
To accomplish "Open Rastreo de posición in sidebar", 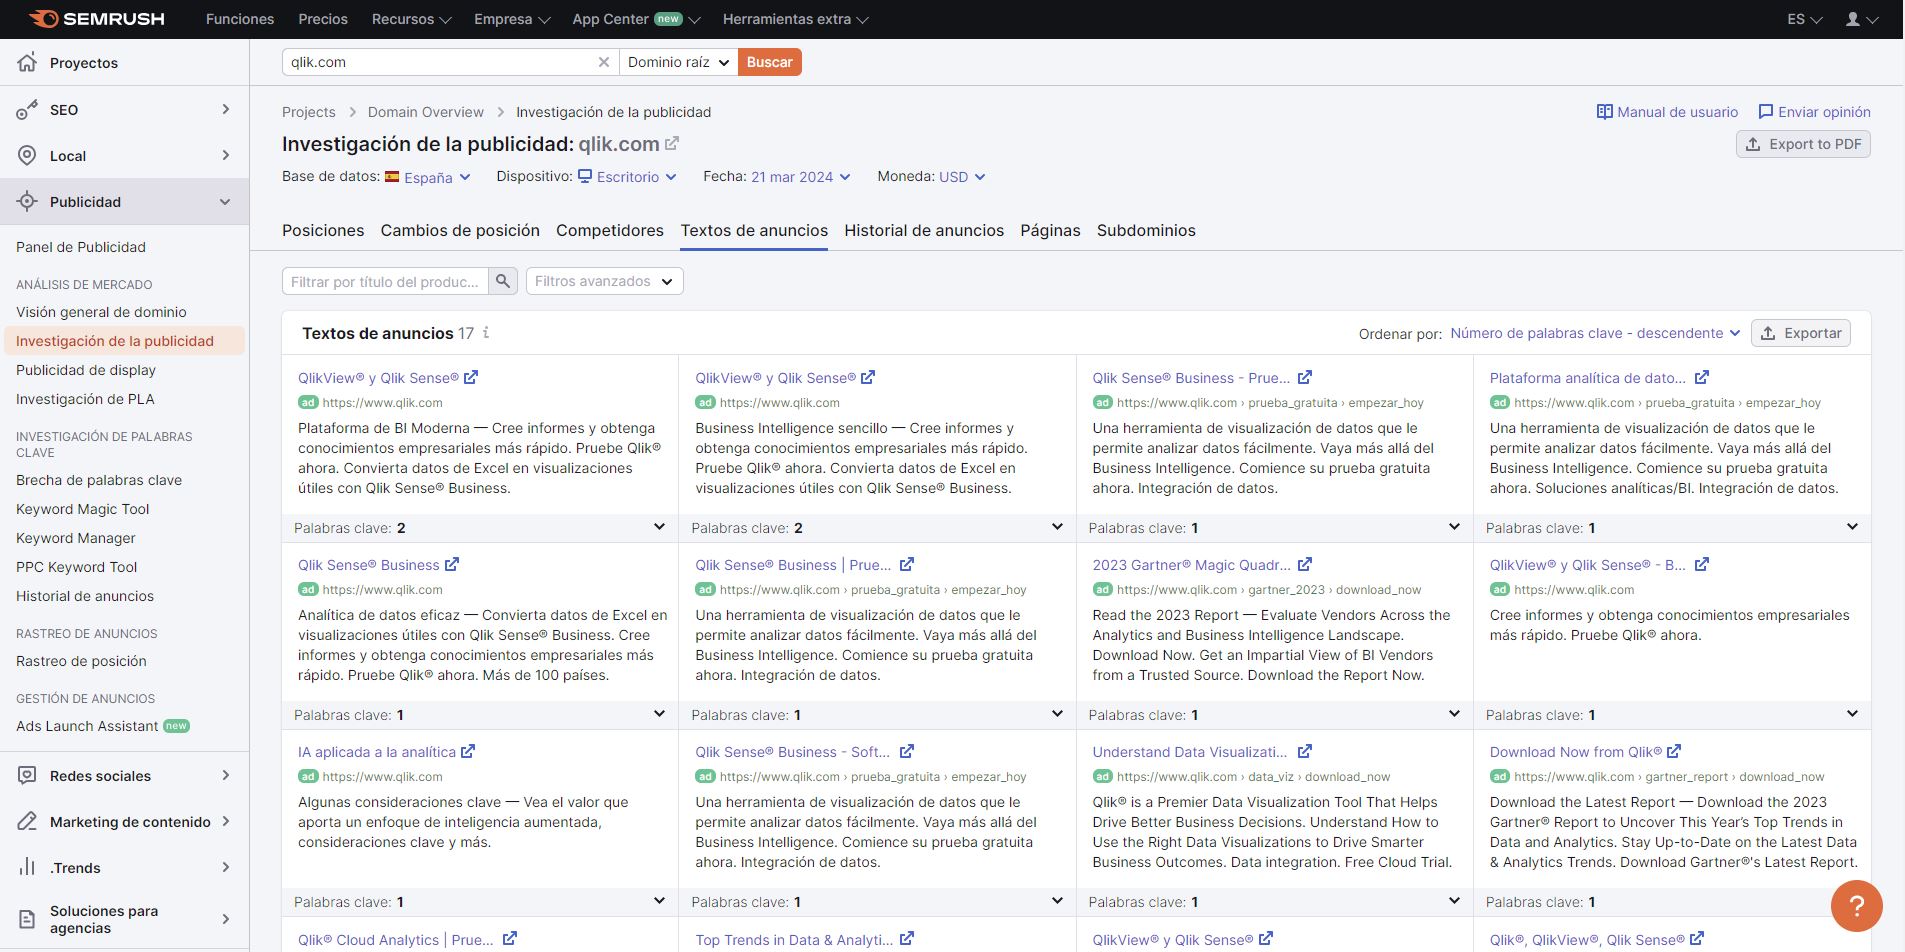I will coord(81,661).
